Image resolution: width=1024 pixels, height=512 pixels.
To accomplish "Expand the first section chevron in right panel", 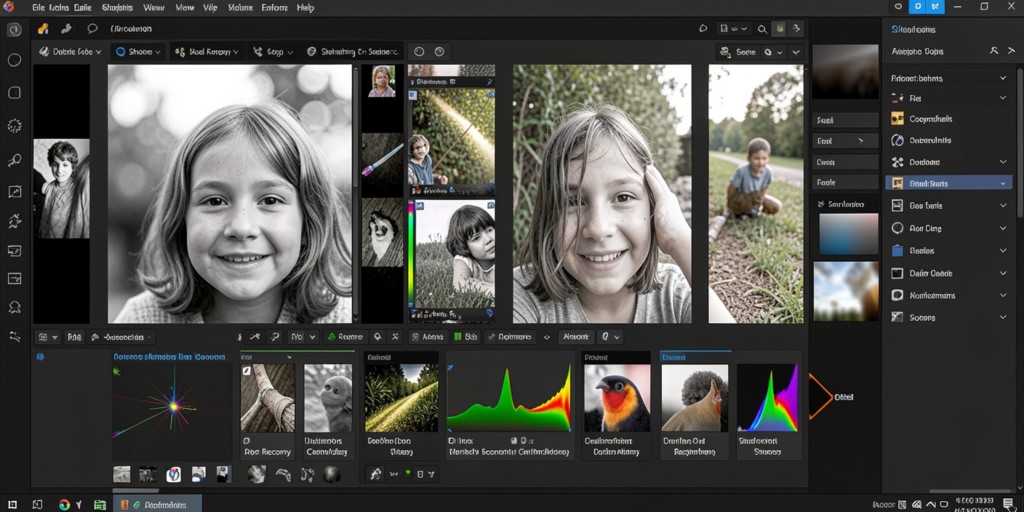I will pos(1002,78).
